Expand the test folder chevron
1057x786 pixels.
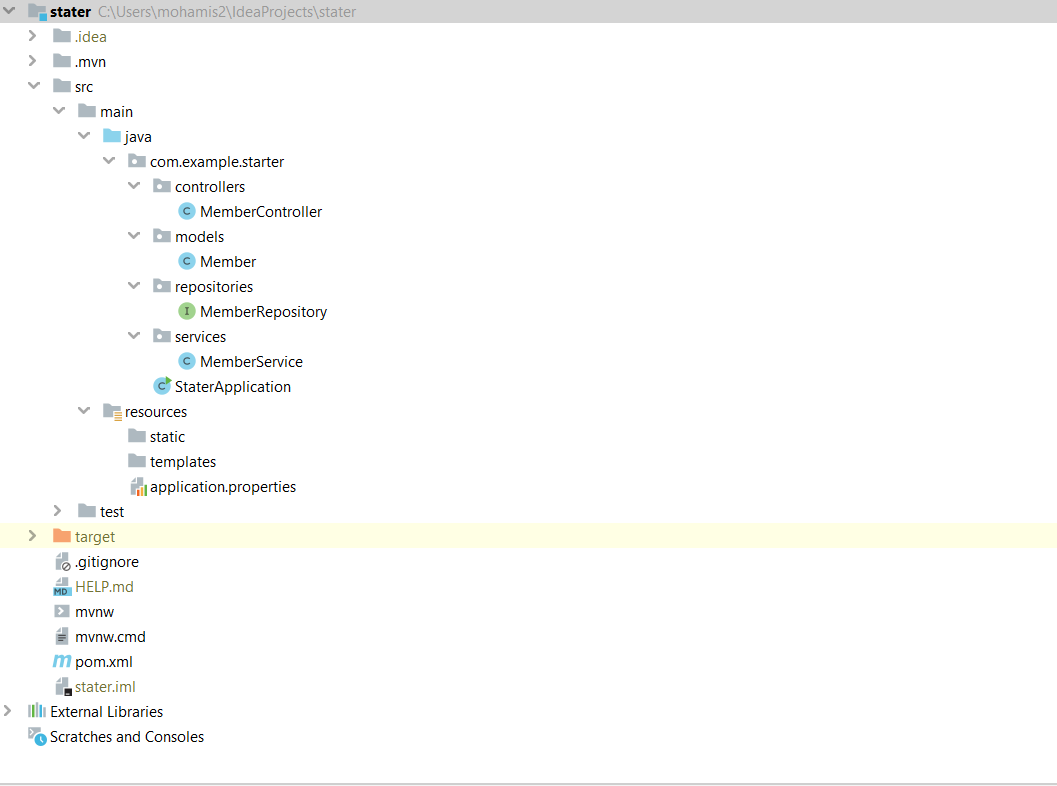[57, 510]
